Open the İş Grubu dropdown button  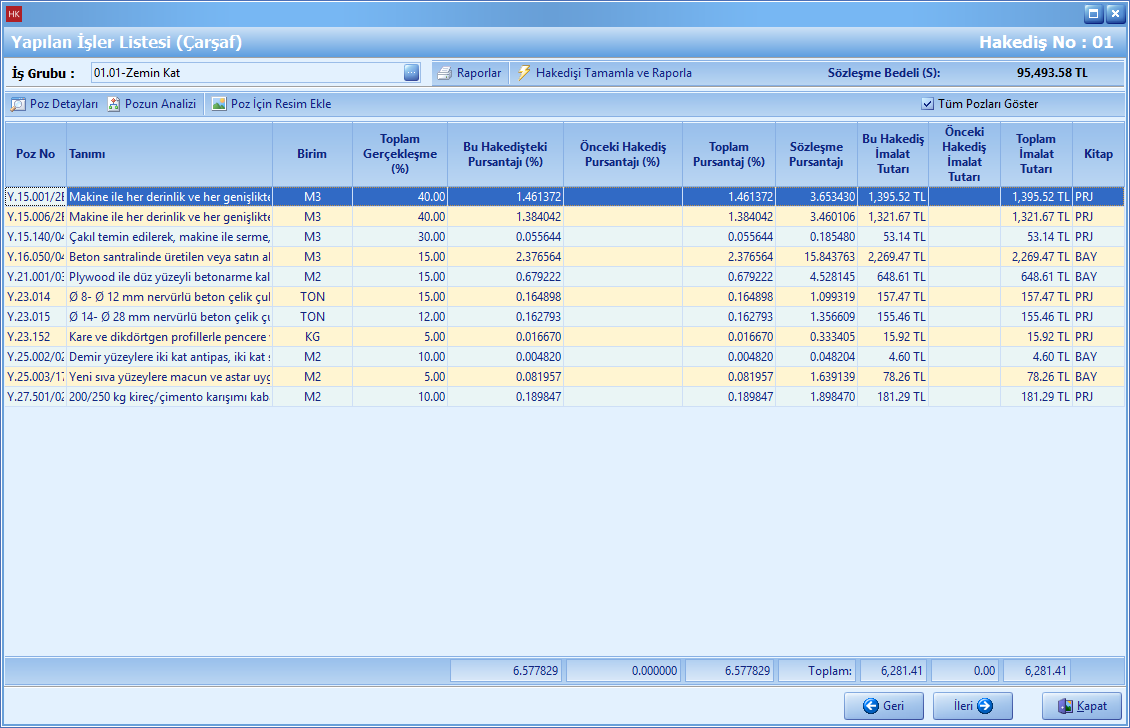[x=411, y=73]
